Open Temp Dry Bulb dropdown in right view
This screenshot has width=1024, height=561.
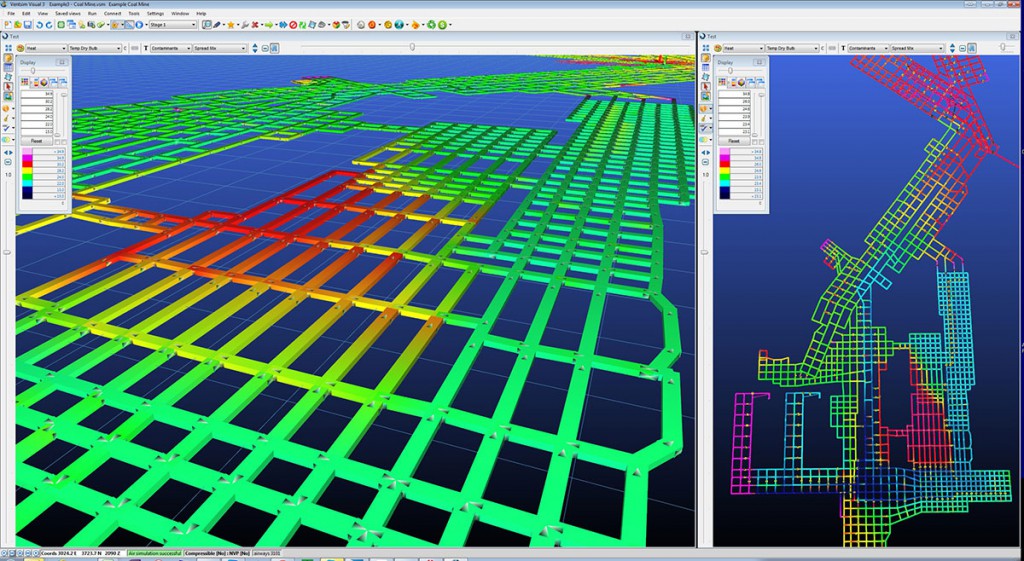pos(793,48)
